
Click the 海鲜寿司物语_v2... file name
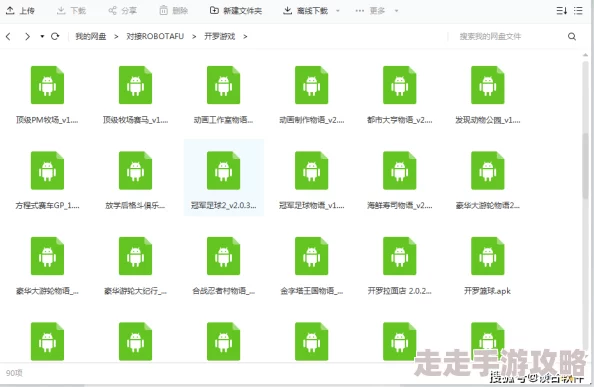click(400, 206)
